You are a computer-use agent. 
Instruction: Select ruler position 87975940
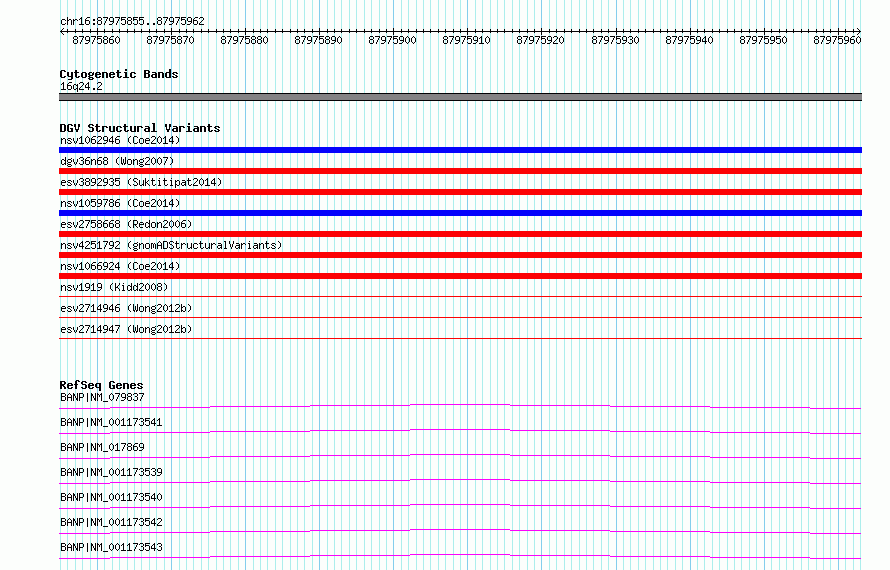(x=689, y=40)
